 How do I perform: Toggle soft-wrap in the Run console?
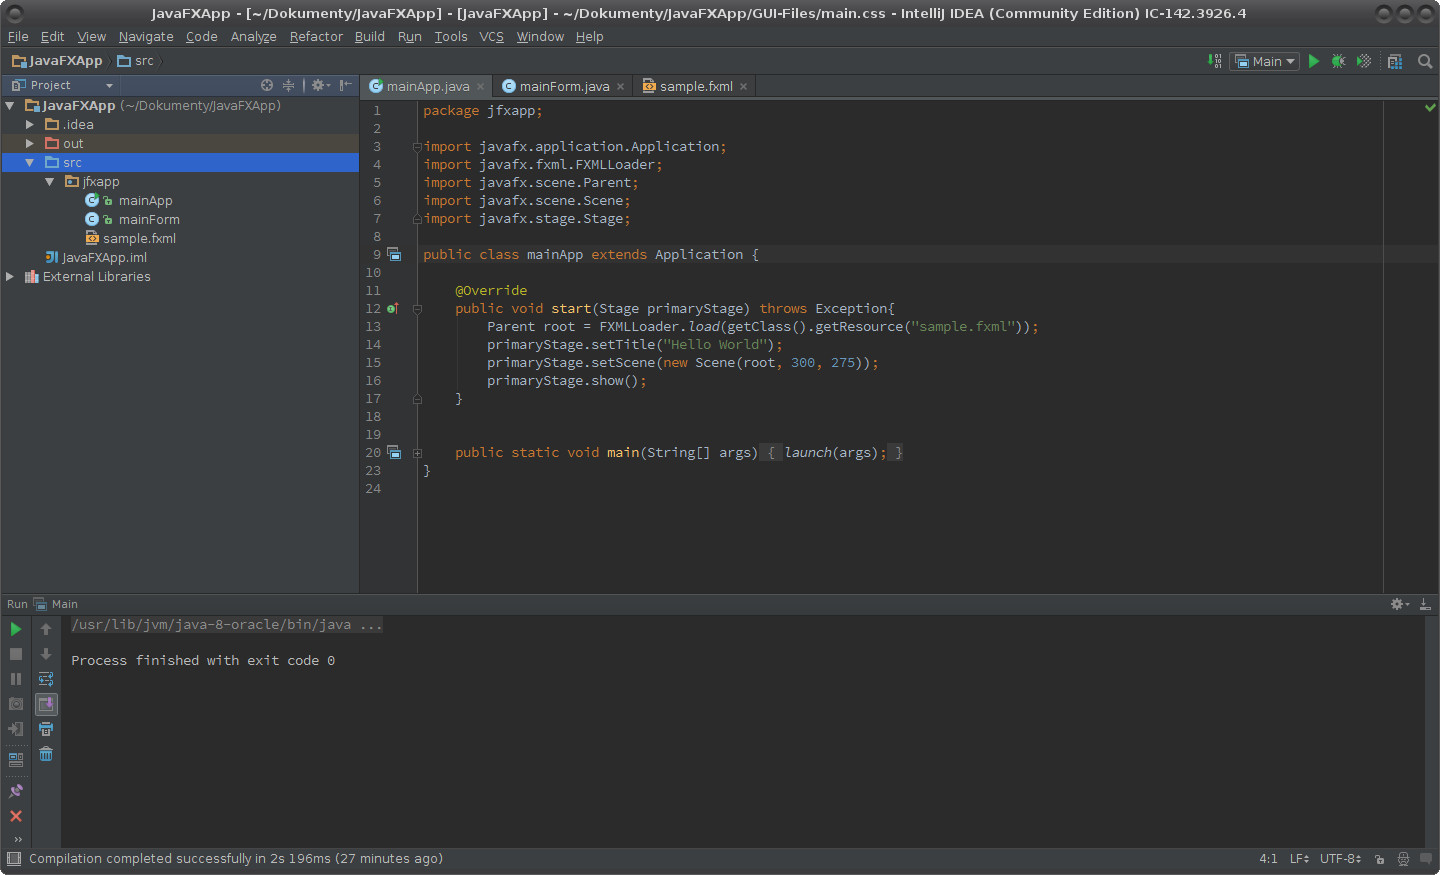[46, 679]
